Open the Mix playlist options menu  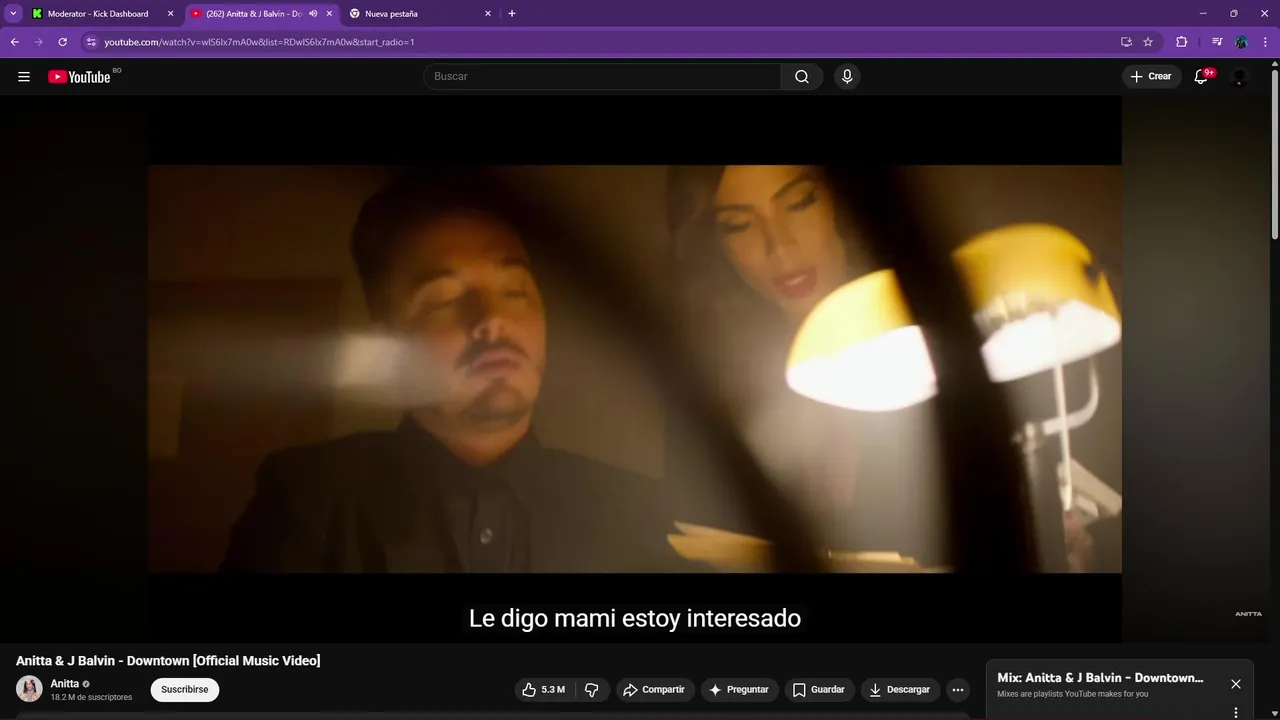click(x=1236, y=713)
